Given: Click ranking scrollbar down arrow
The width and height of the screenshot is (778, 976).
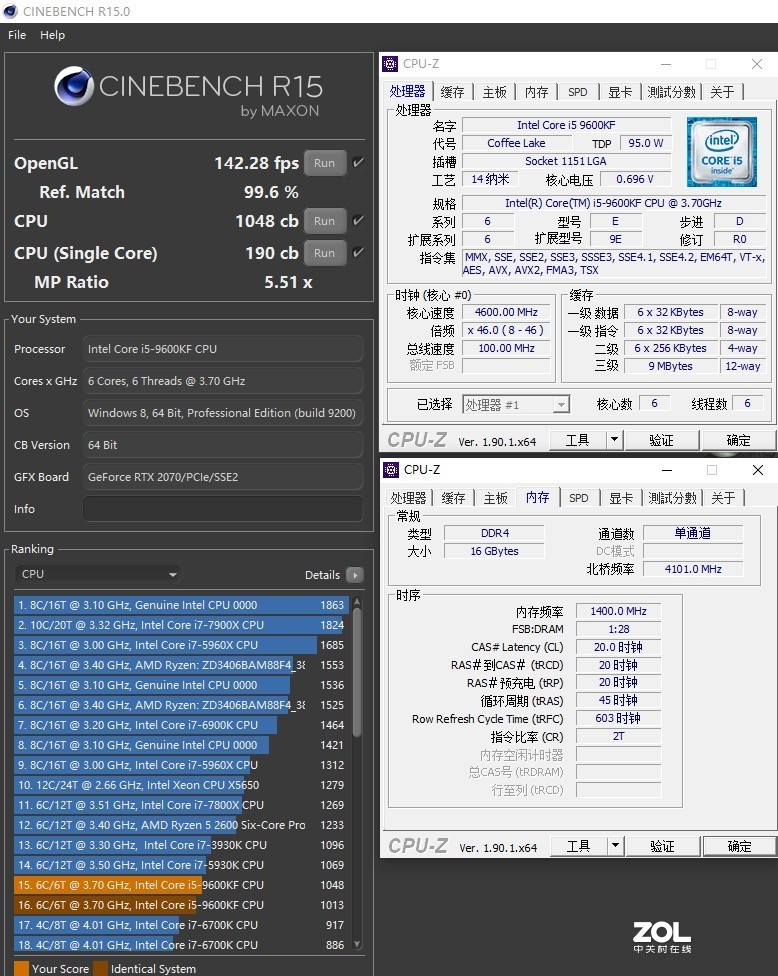Looking at the screenshot, I should point(357,944).
